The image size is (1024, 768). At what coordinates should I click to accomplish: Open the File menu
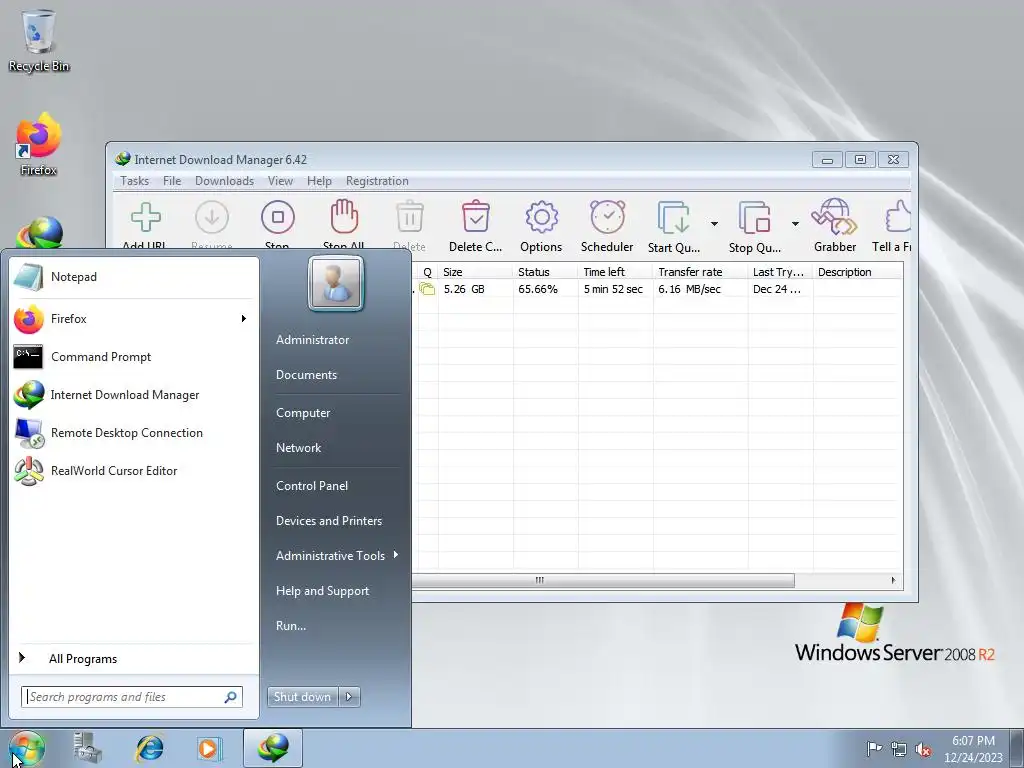172,181
